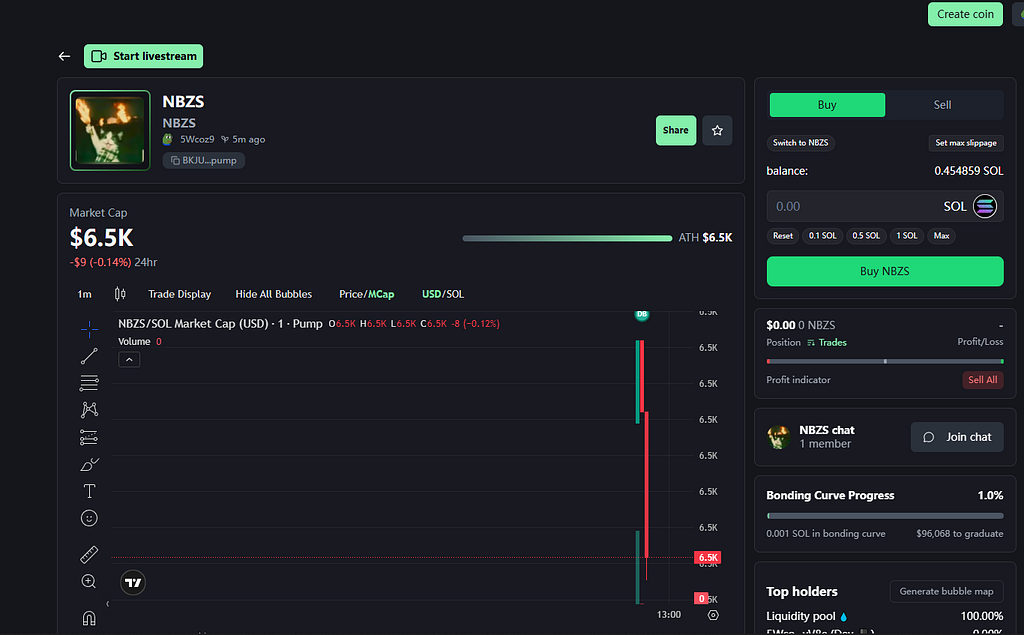This screenshot has width=1024, height=635.
Task: Select the crosshair cursor tool
Action: tap(89, 329)
